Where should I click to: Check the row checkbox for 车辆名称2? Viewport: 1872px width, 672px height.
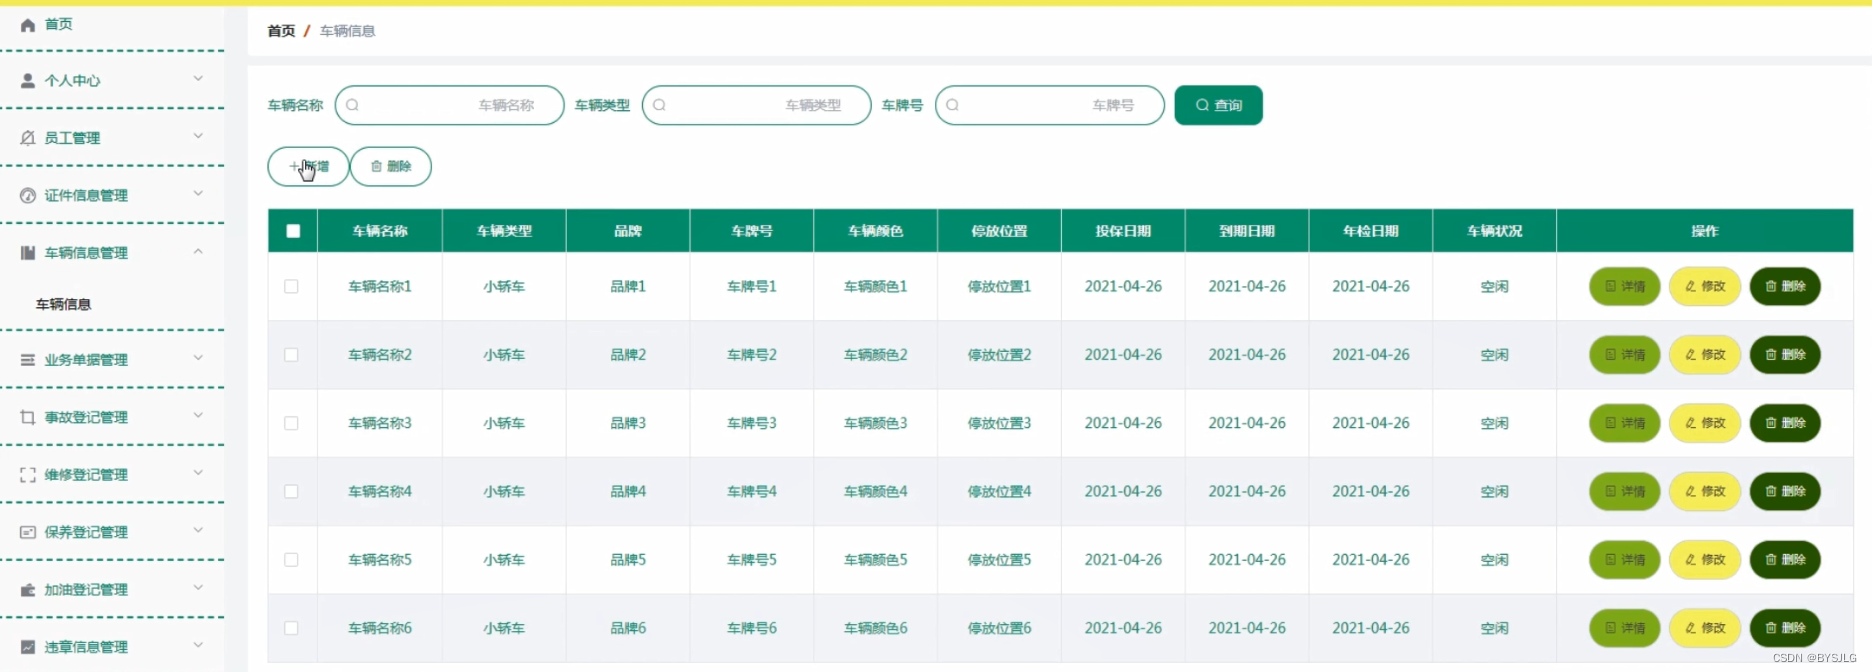pyautogui.click(x=291, y=355)
